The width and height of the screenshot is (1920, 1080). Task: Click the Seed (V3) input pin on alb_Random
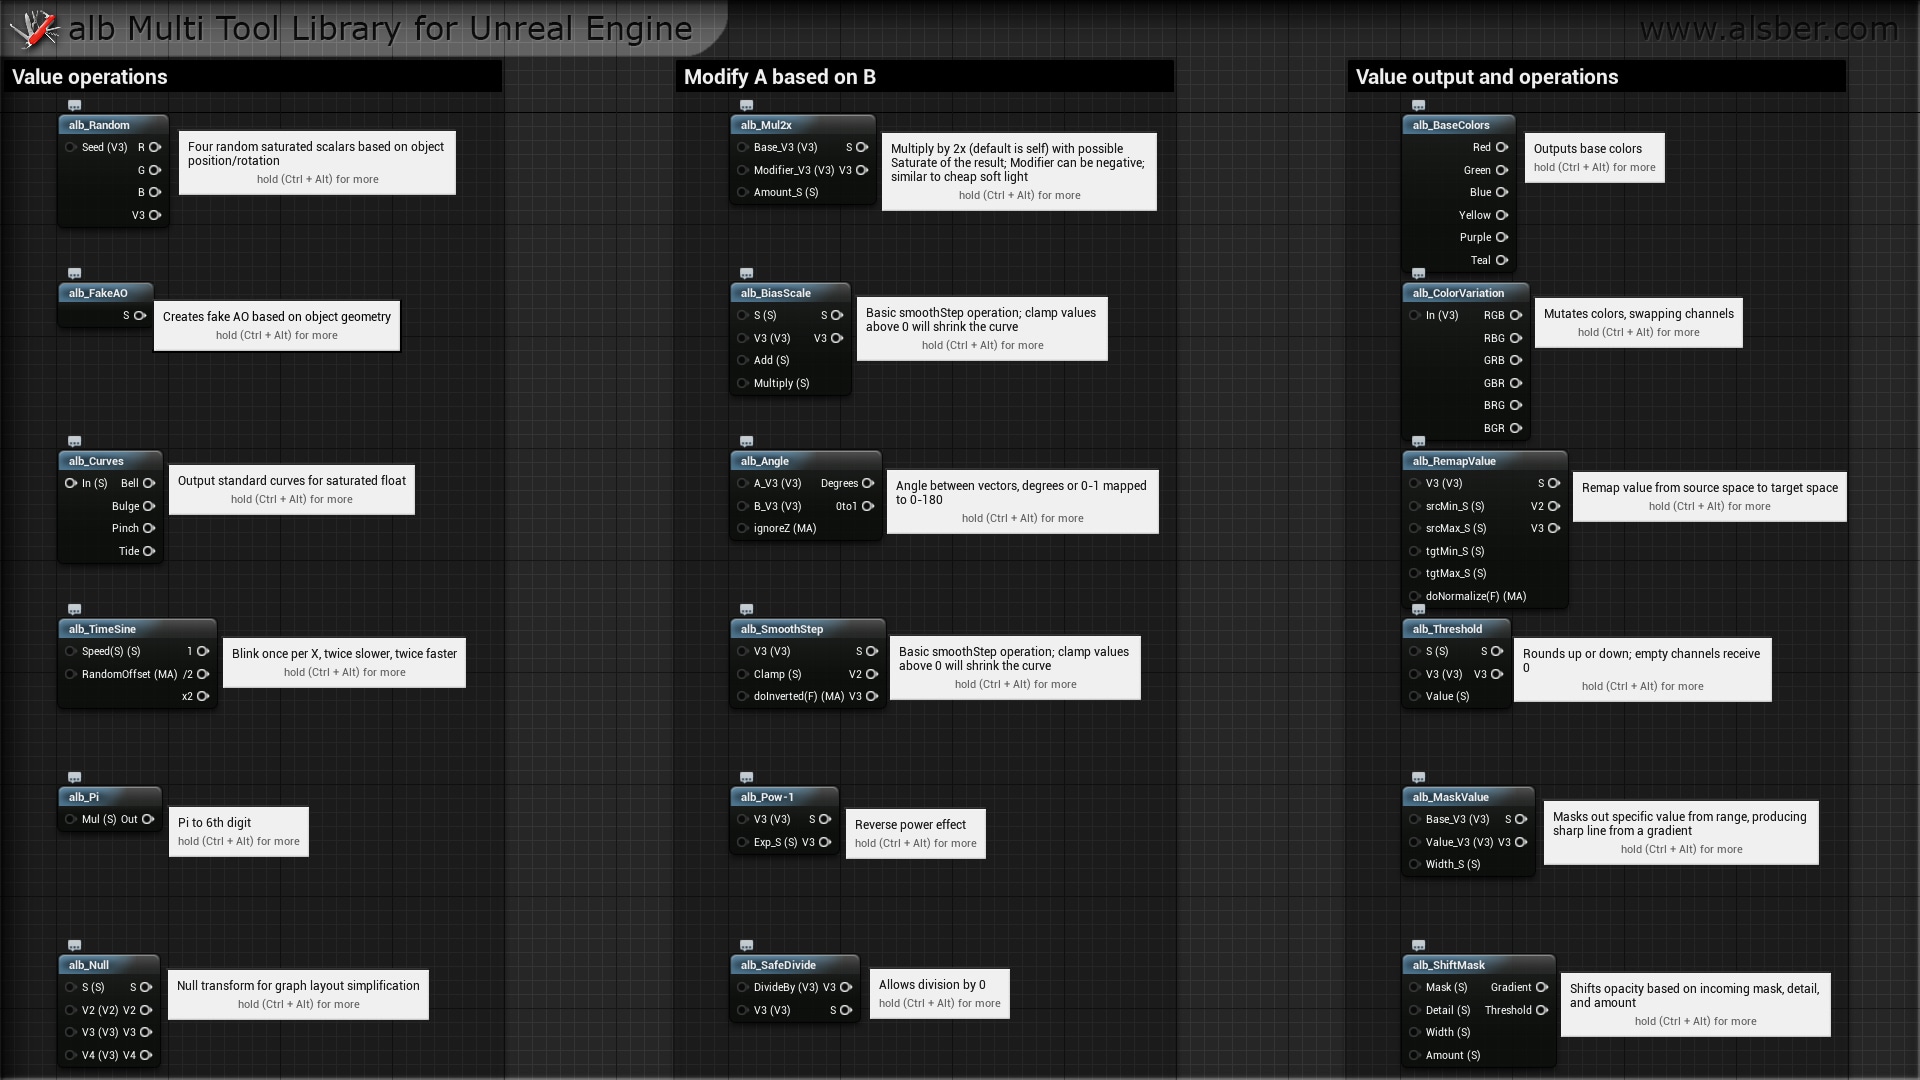point(70,147)
